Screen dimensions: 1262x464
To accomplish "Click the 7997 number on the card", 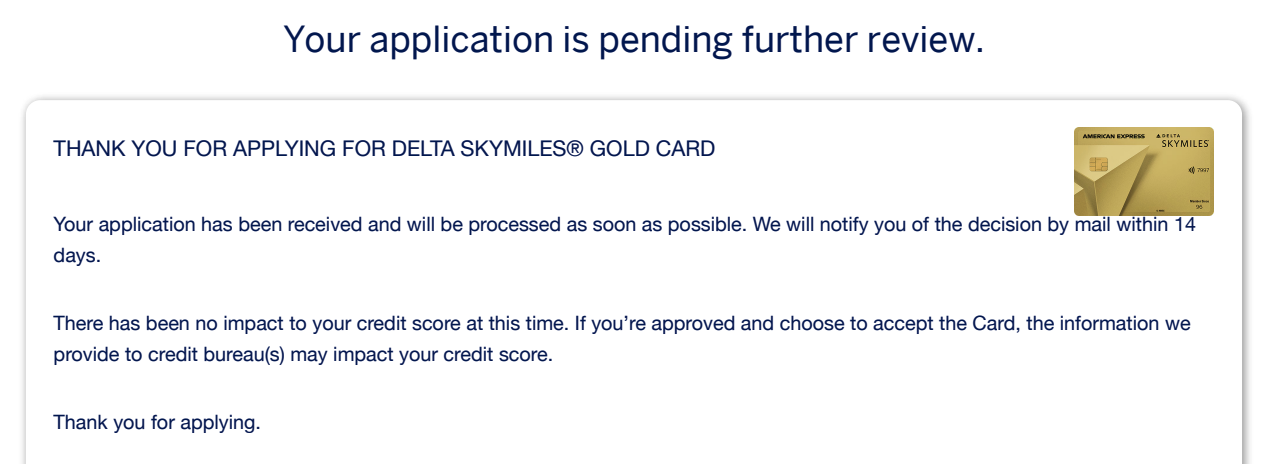I will pos(1203,170).
